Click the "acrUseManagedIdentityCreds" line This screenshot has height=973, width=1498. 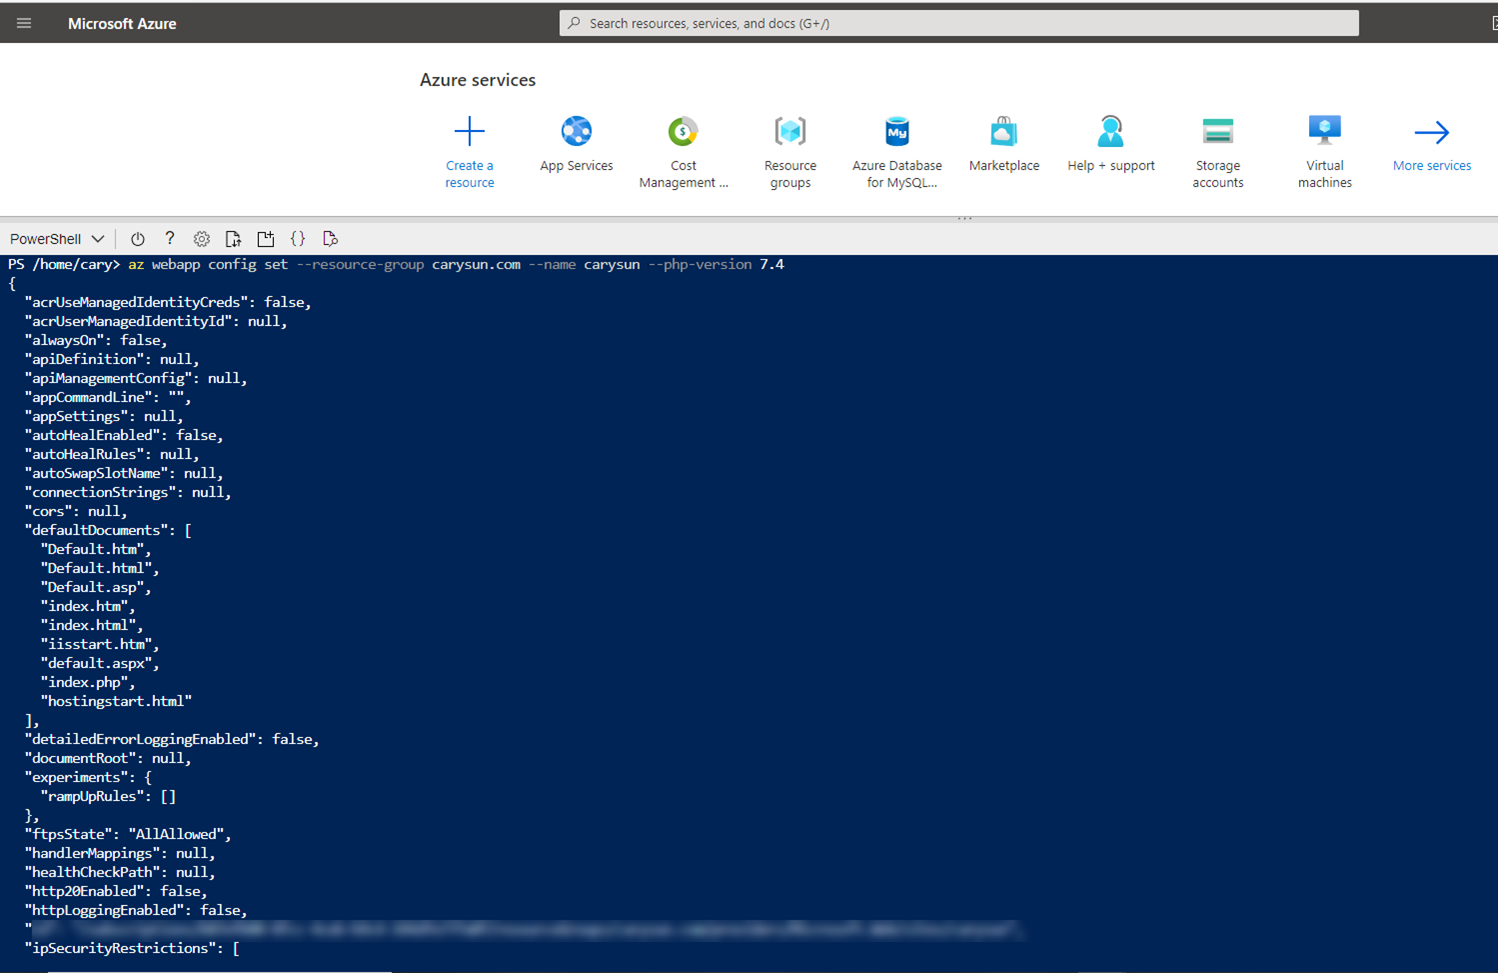click(x=168, y=303)
